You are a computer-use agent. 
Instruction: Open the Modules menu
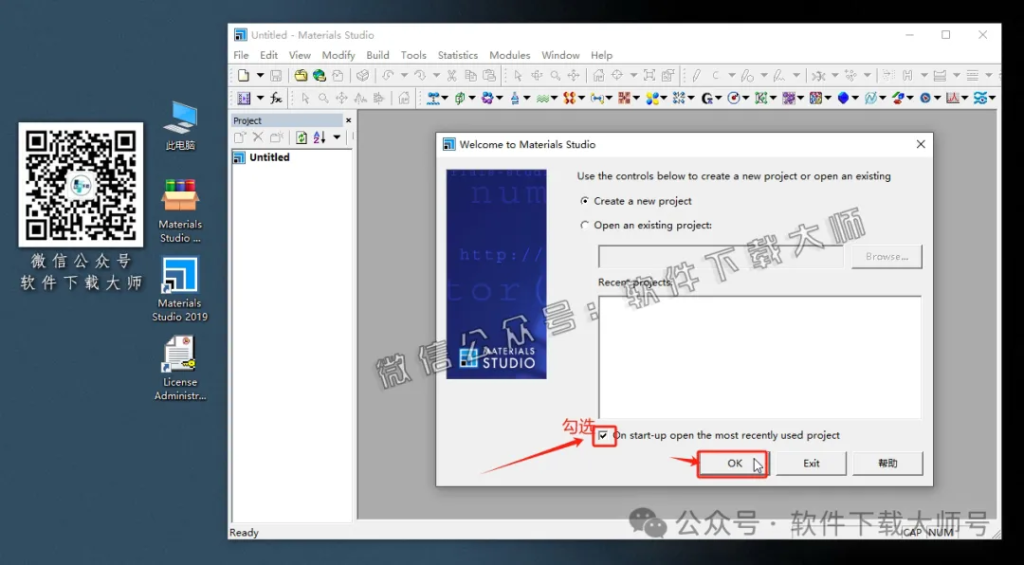point(509,55)
